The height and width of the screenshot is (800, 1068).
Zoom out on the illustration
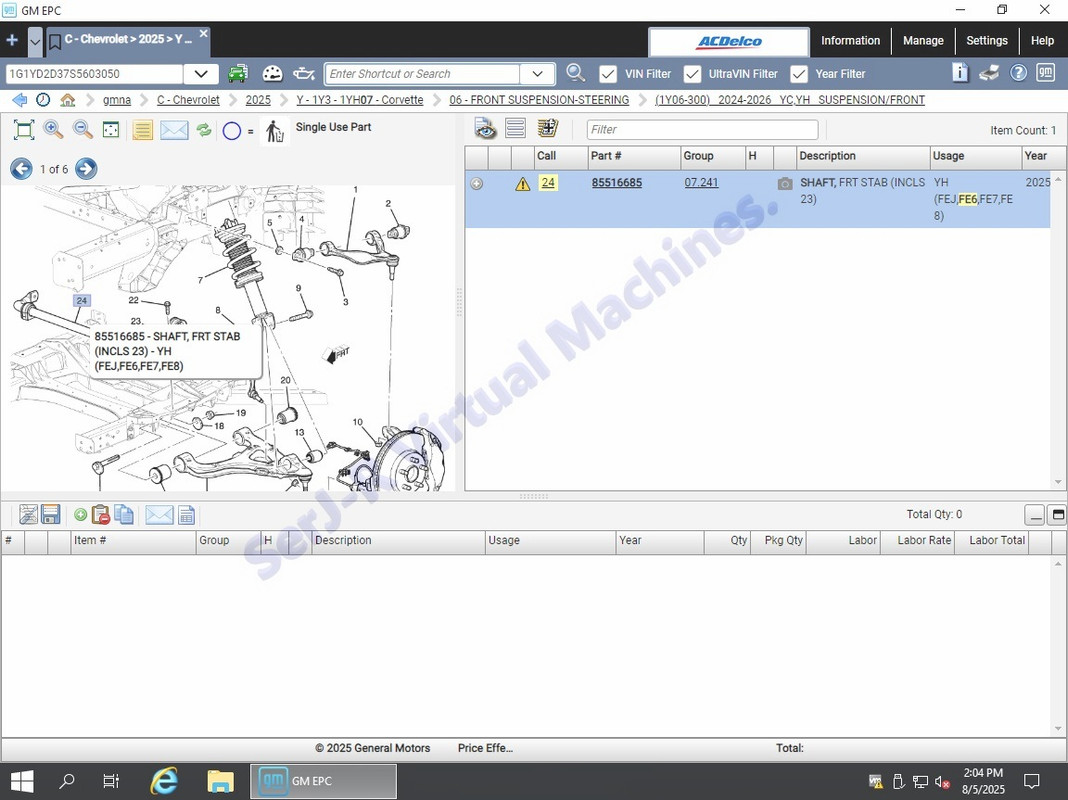(x=82, y=129)
